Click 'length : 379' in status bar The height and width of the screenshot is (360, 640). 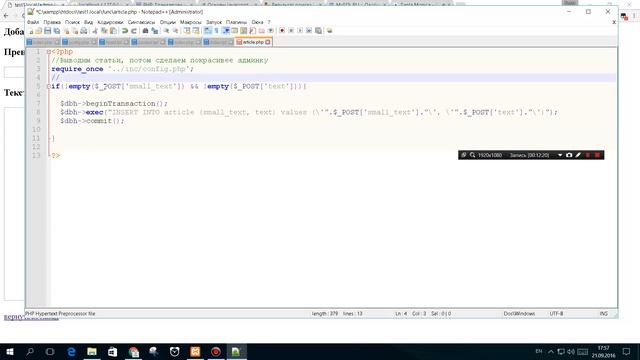[x=325, y=313]
